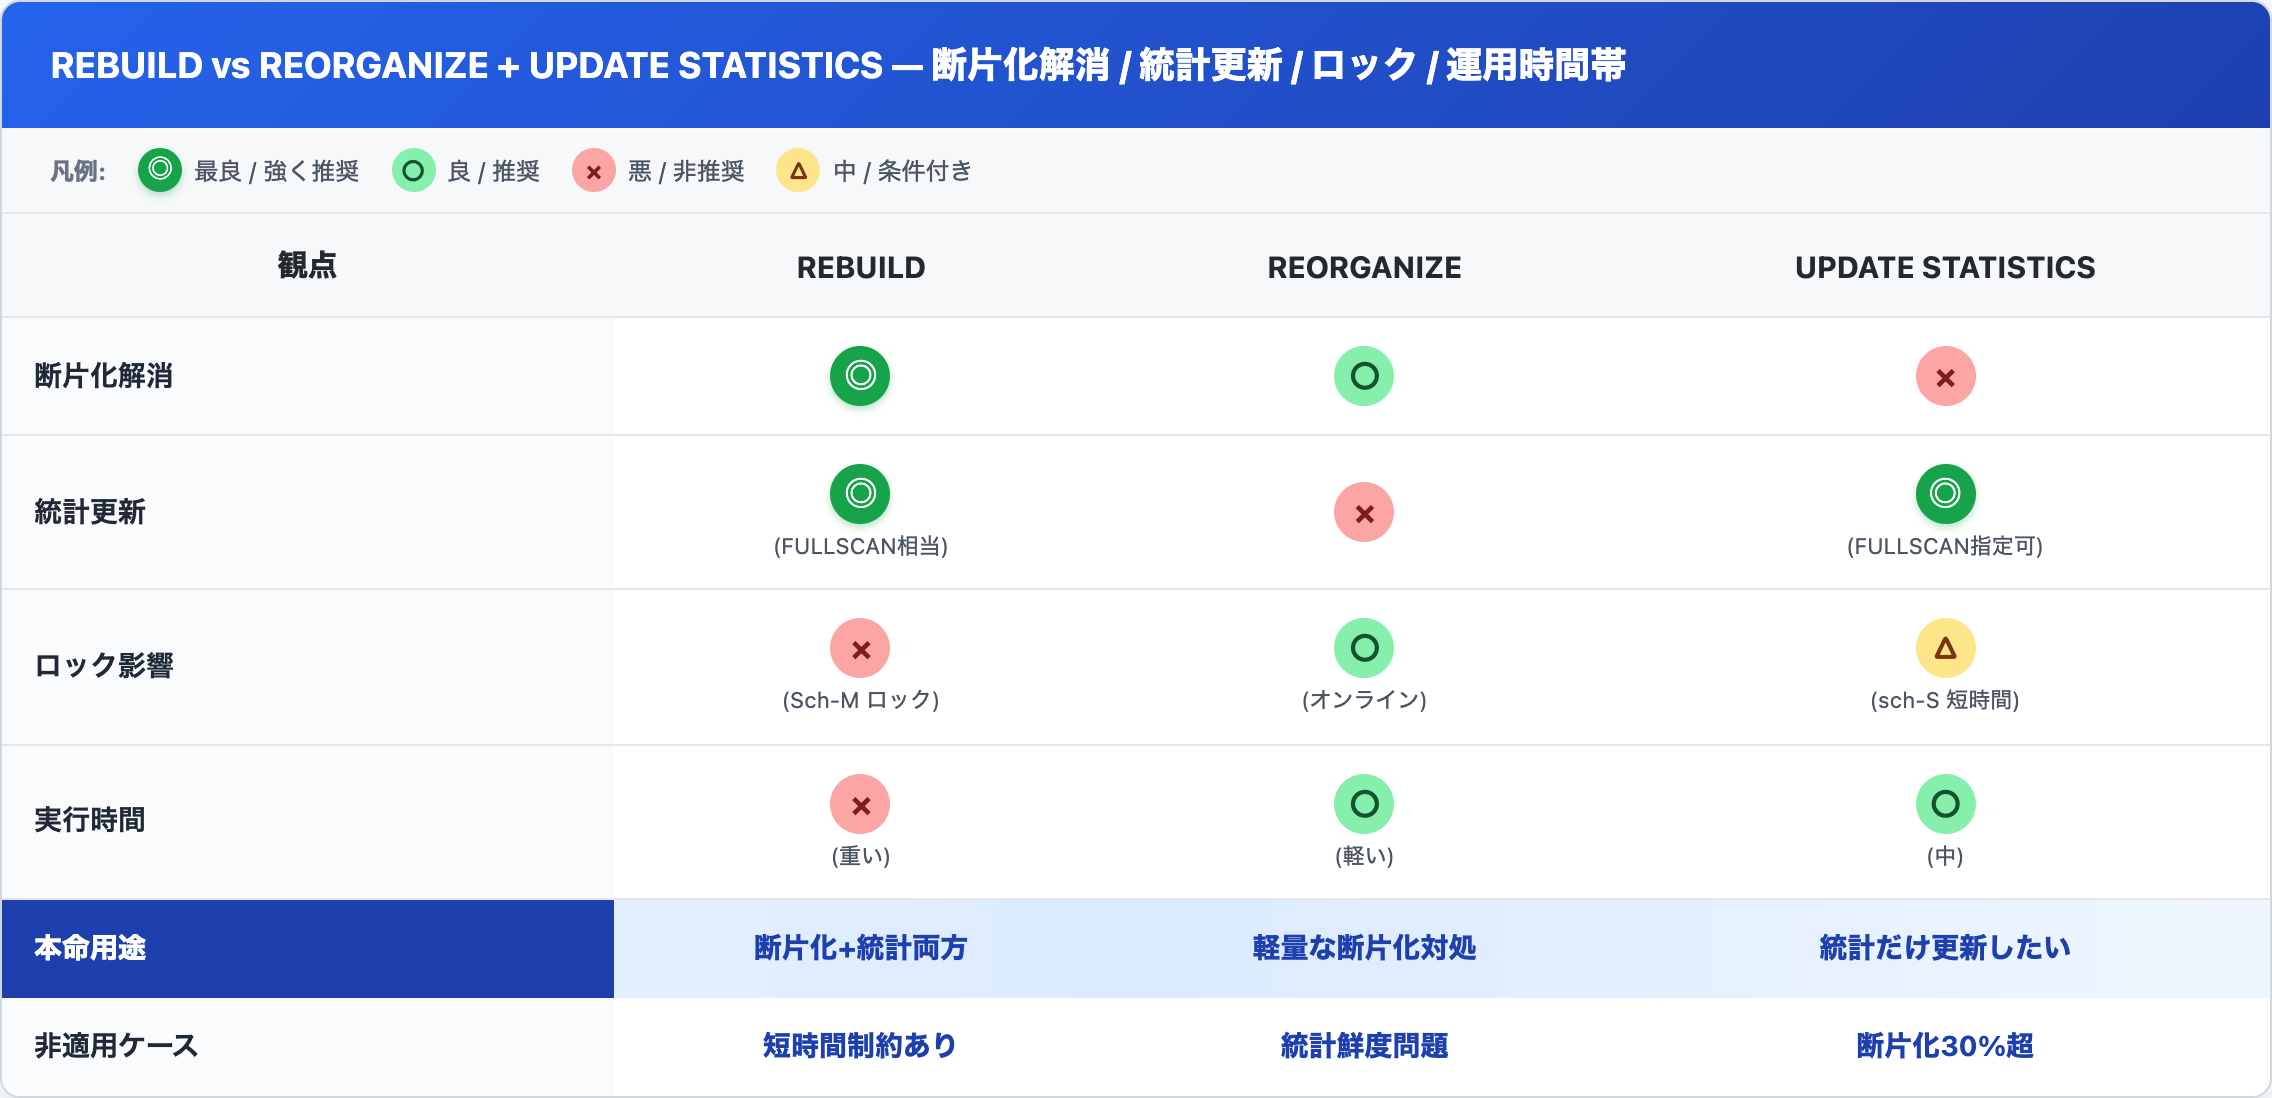Image resolution: width=2272 pixels, height=1098 pixels.
Task: Click the legend single-circle good icon
Action: coord(413,170)
